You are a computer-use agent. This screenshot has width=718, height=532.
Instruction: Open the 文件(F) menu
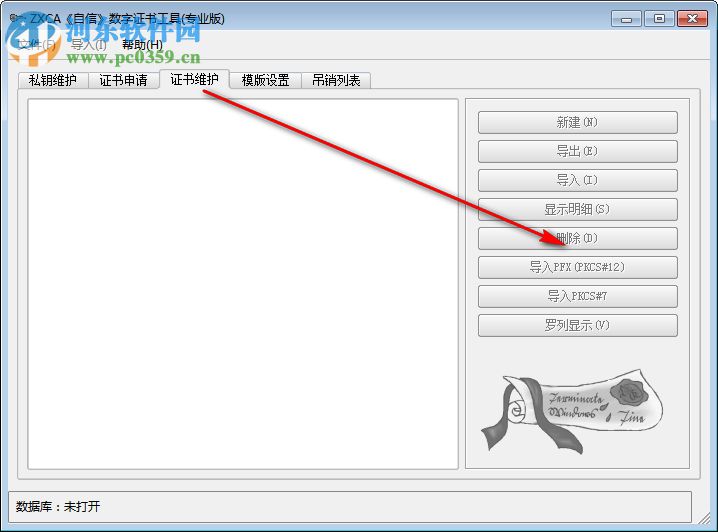coord(35,45)
